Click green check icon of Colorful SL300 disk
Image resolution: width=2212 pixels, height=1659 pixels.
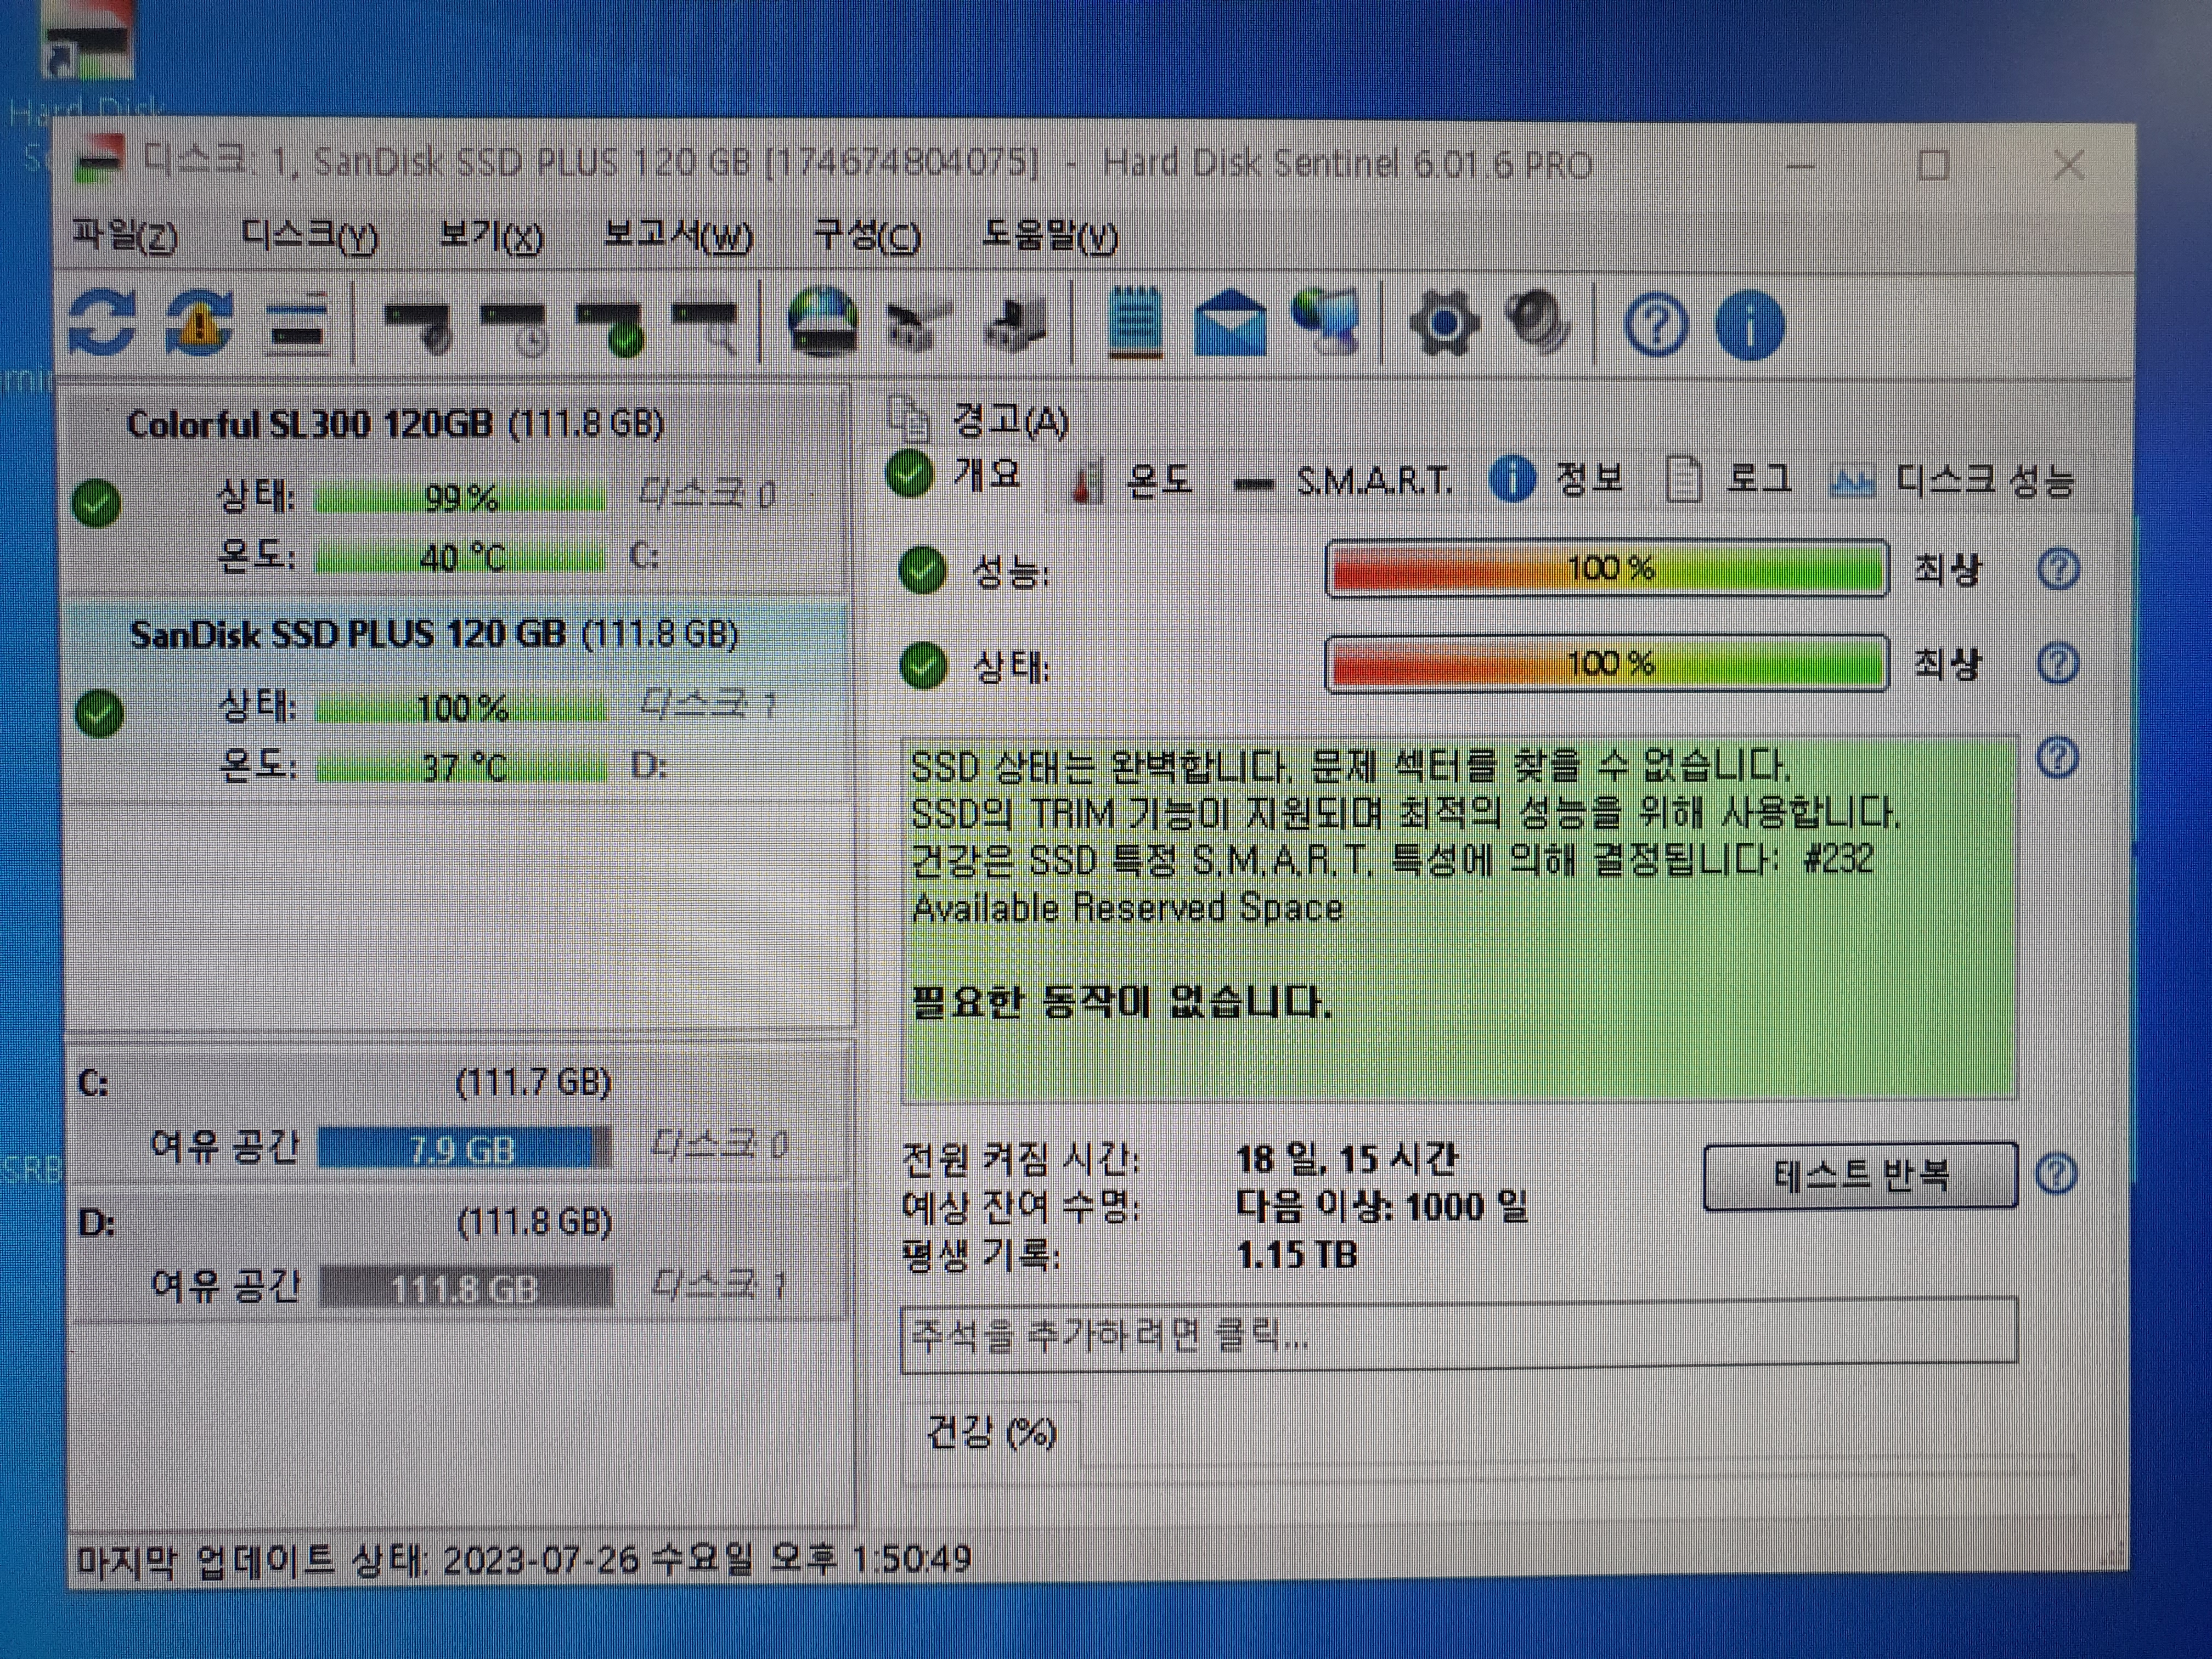pos(97,503)
